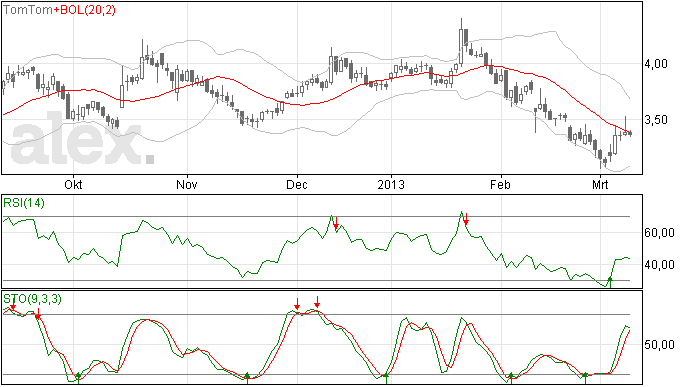Click the +BOL(20;2) indicator label
Viewport: 690px width, 387px height.
[84, 10]
